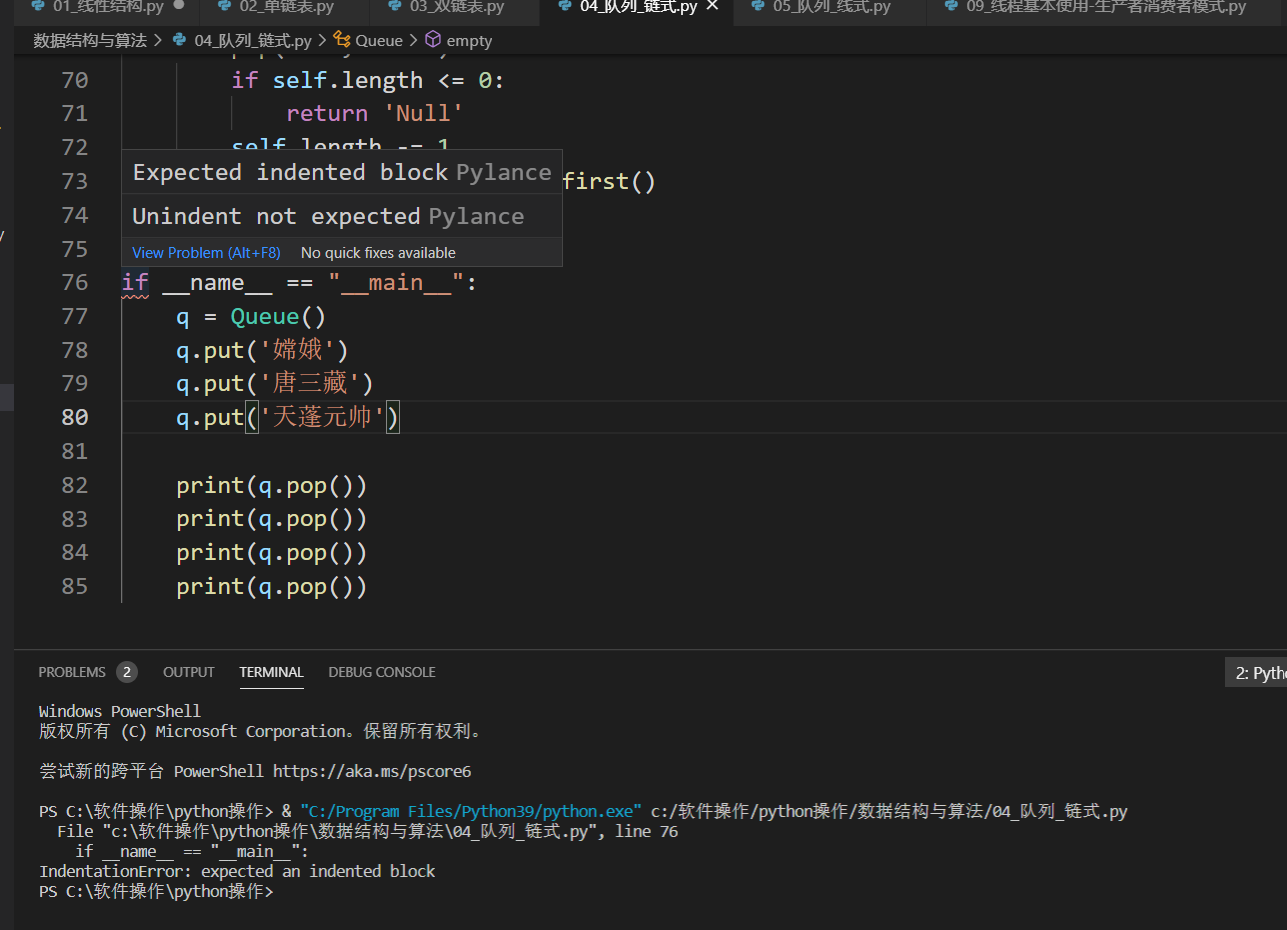This screenshot has height=930, width=1287.
Task: Open the PROBLEMS panel tab
Action: click(72, 672)
